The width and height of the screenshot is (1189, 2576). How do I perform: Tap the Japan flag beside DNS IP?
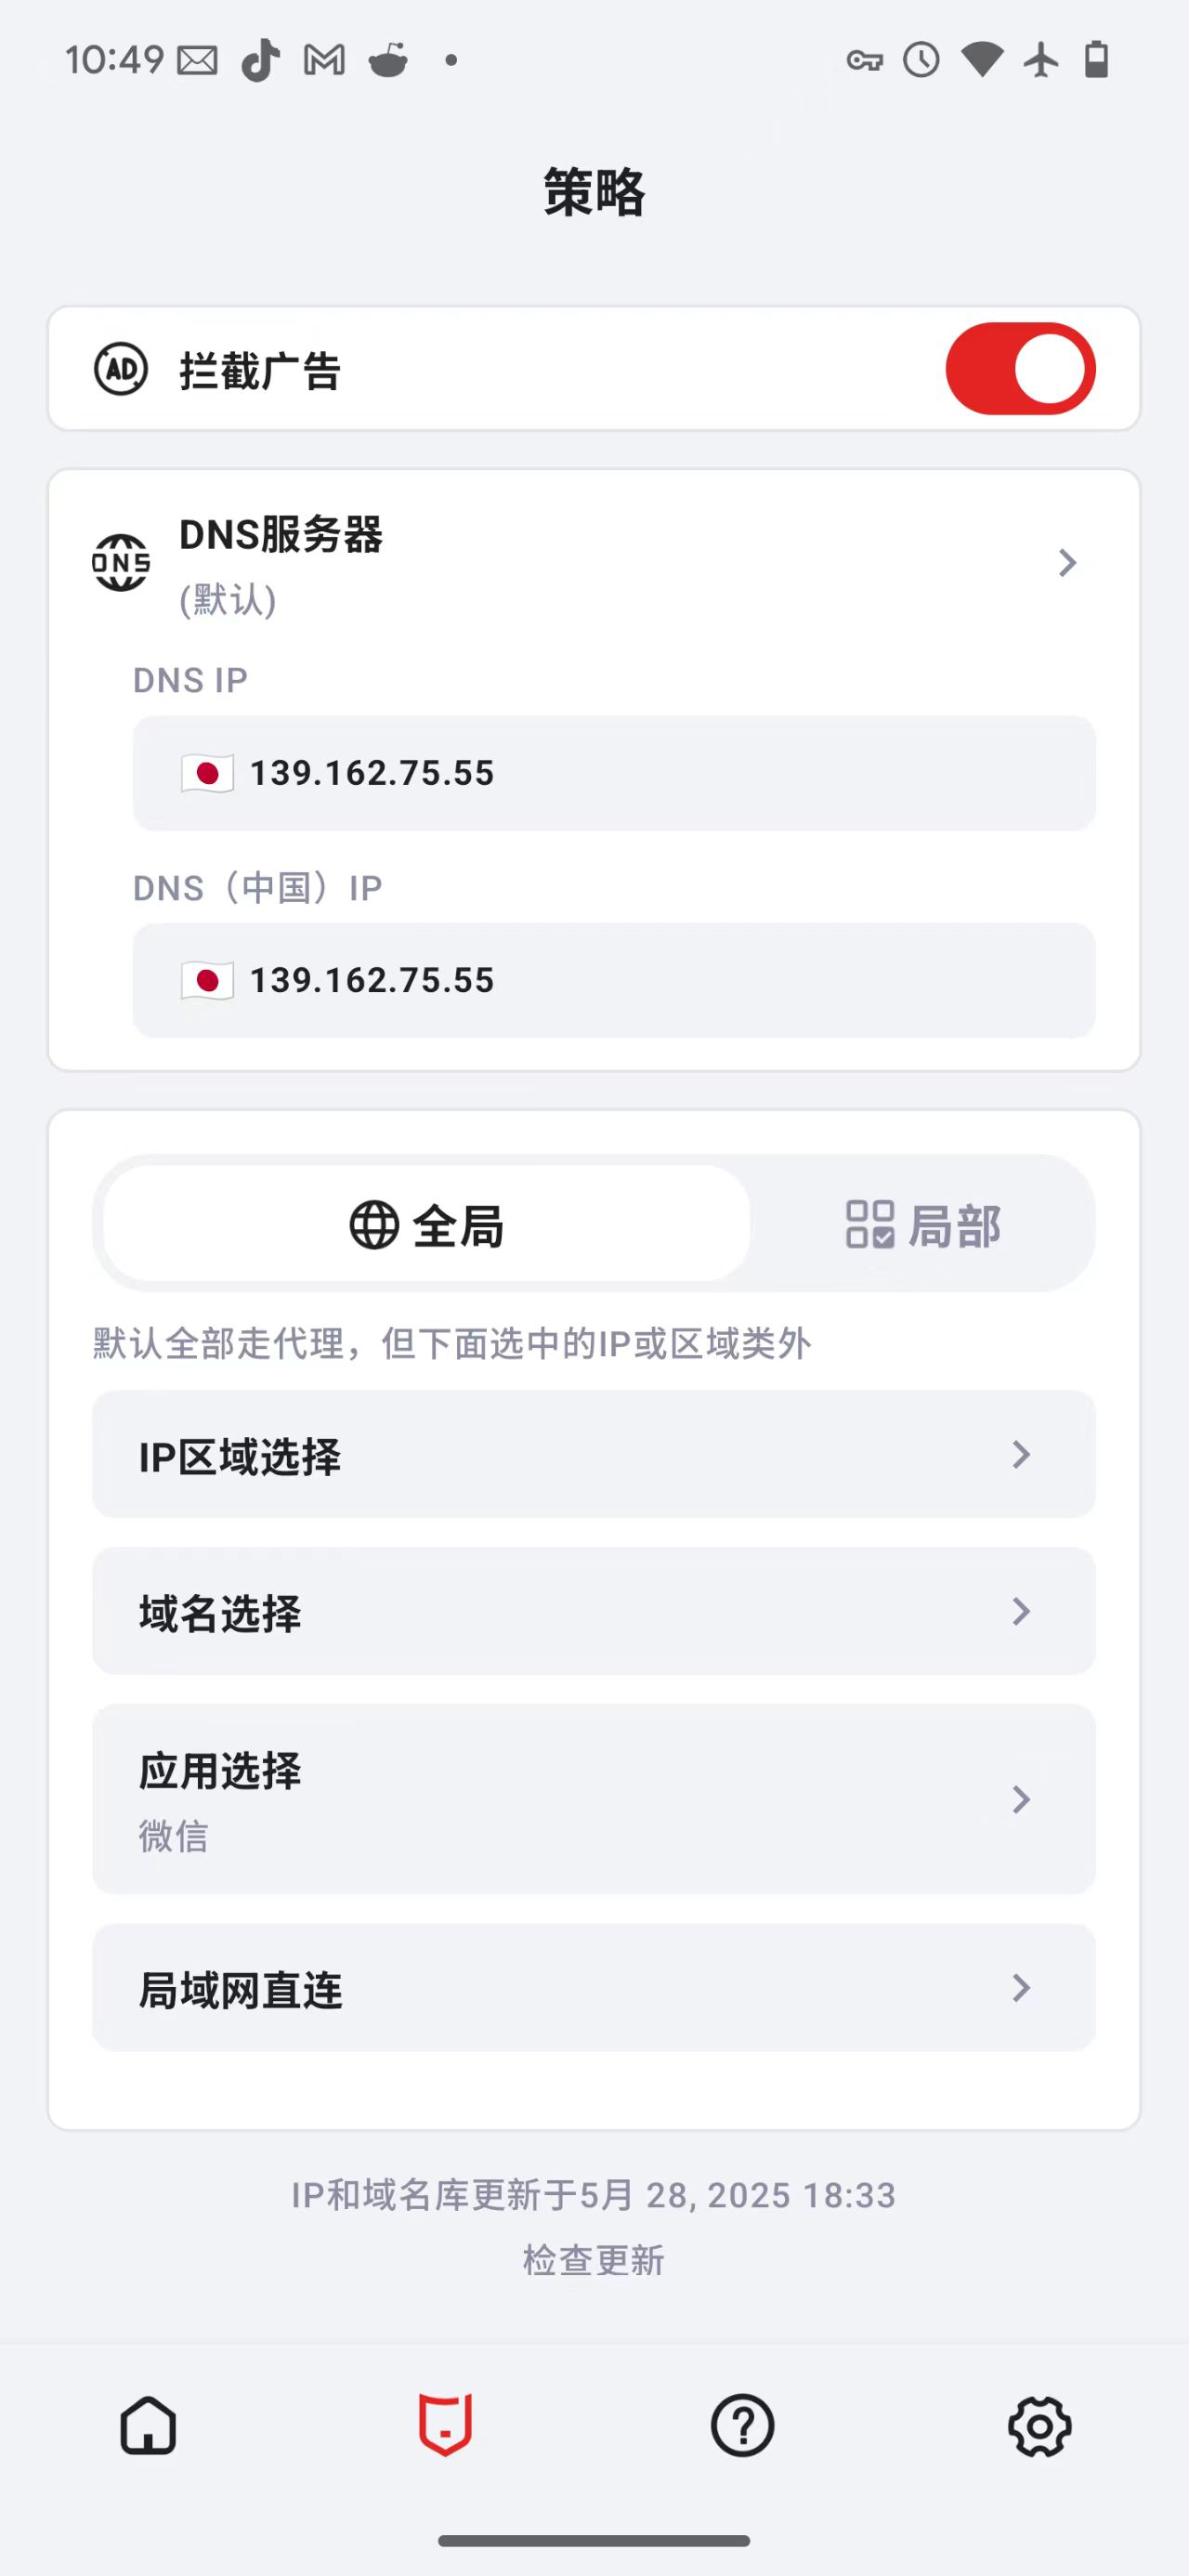coord(207,773)
